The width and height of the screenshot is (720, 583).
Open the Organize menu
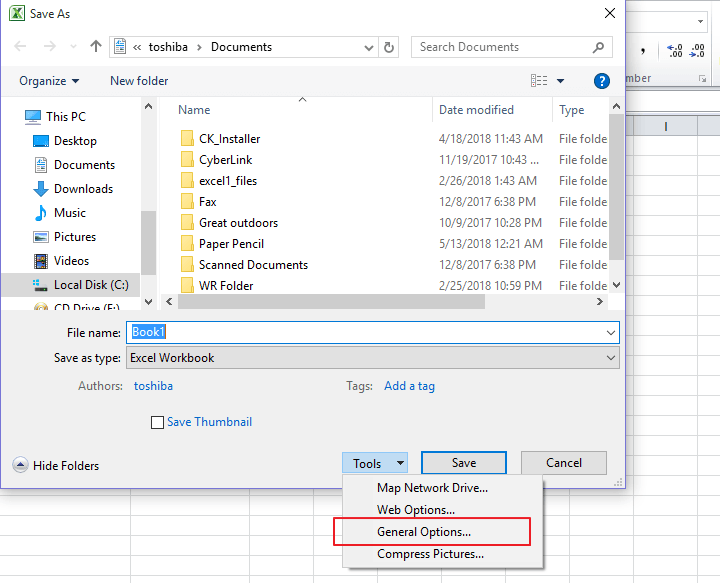point(49,81)
